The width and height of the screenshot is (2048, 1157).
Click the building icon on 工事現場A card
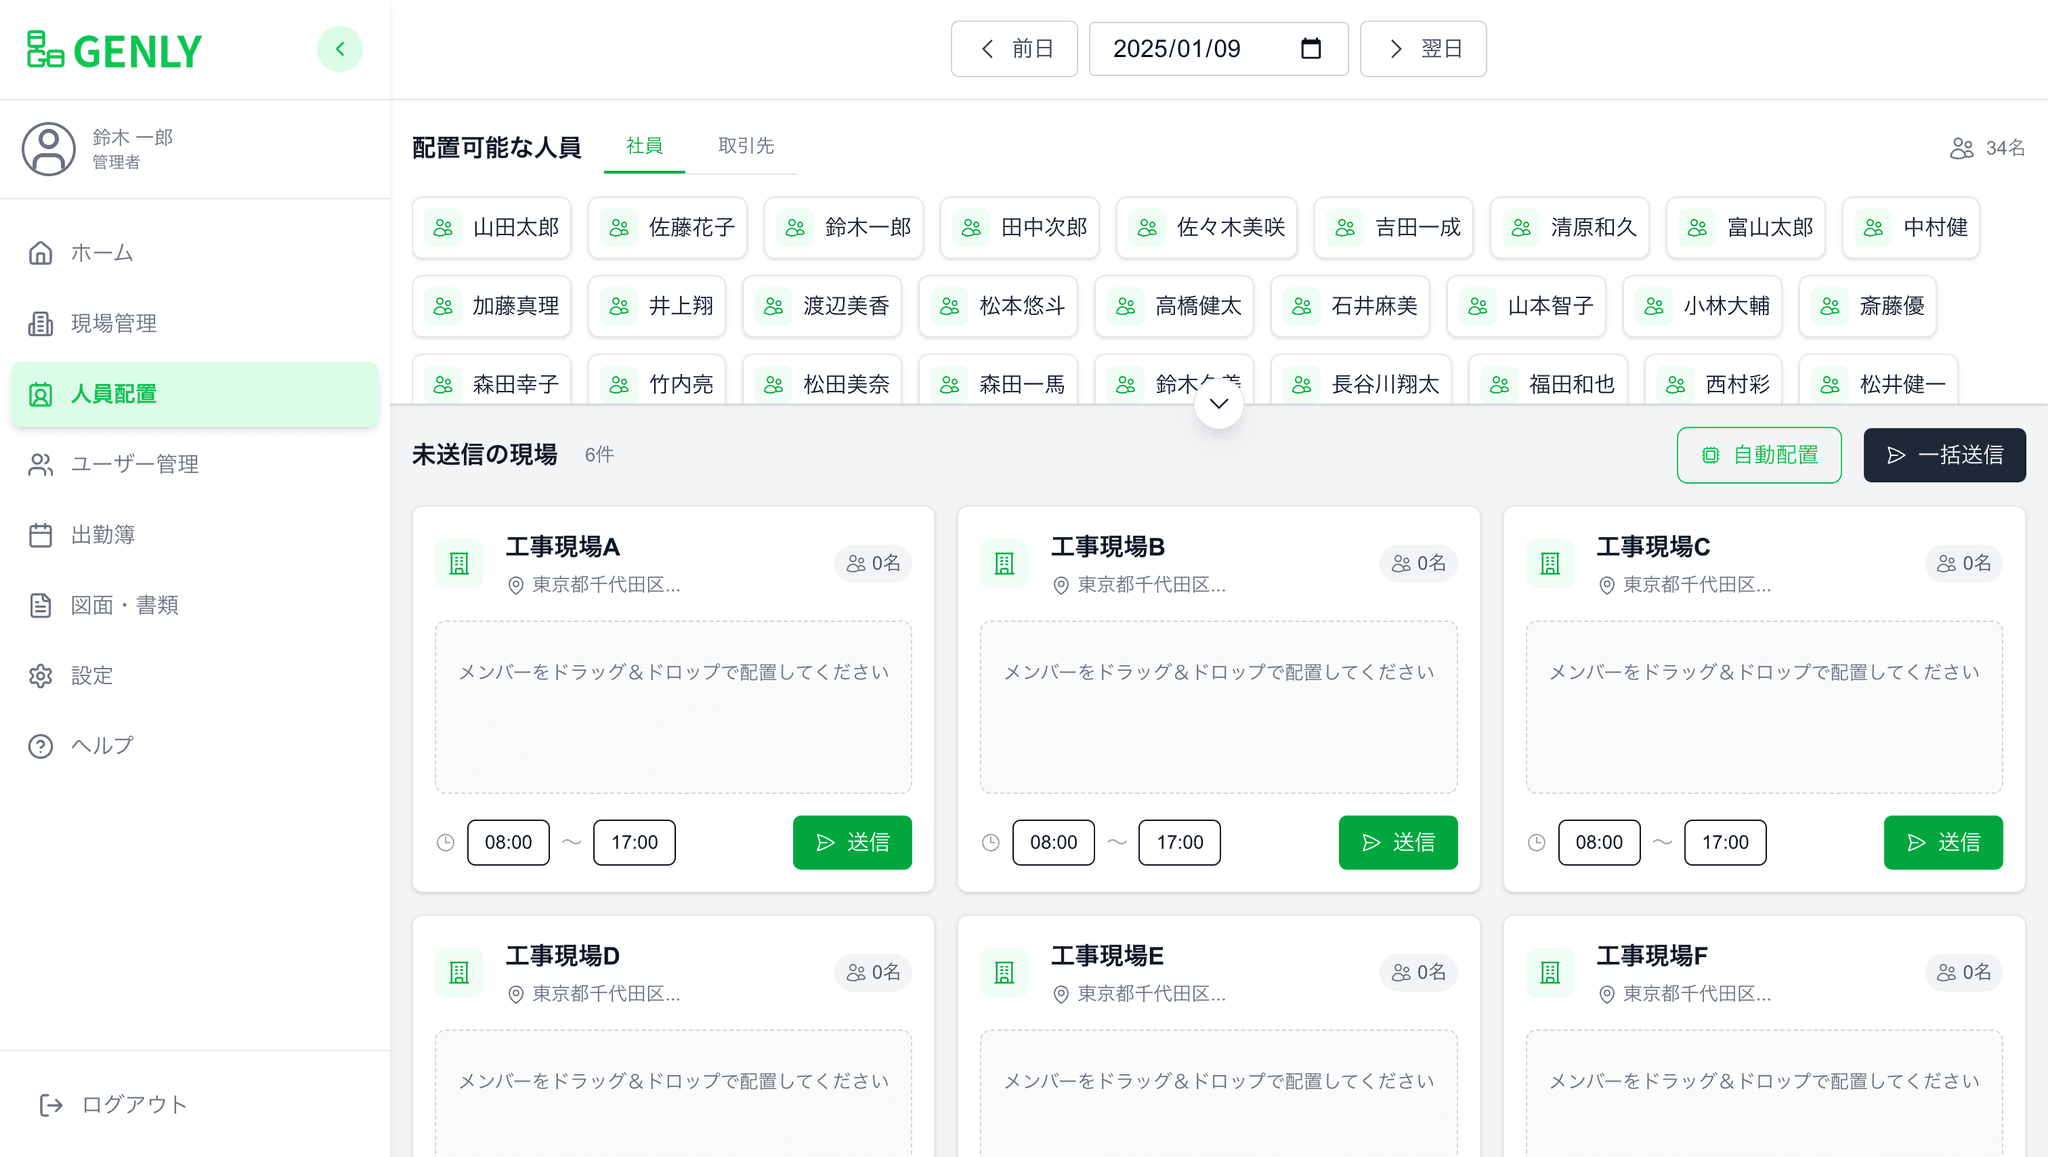(x=458, y=563)
